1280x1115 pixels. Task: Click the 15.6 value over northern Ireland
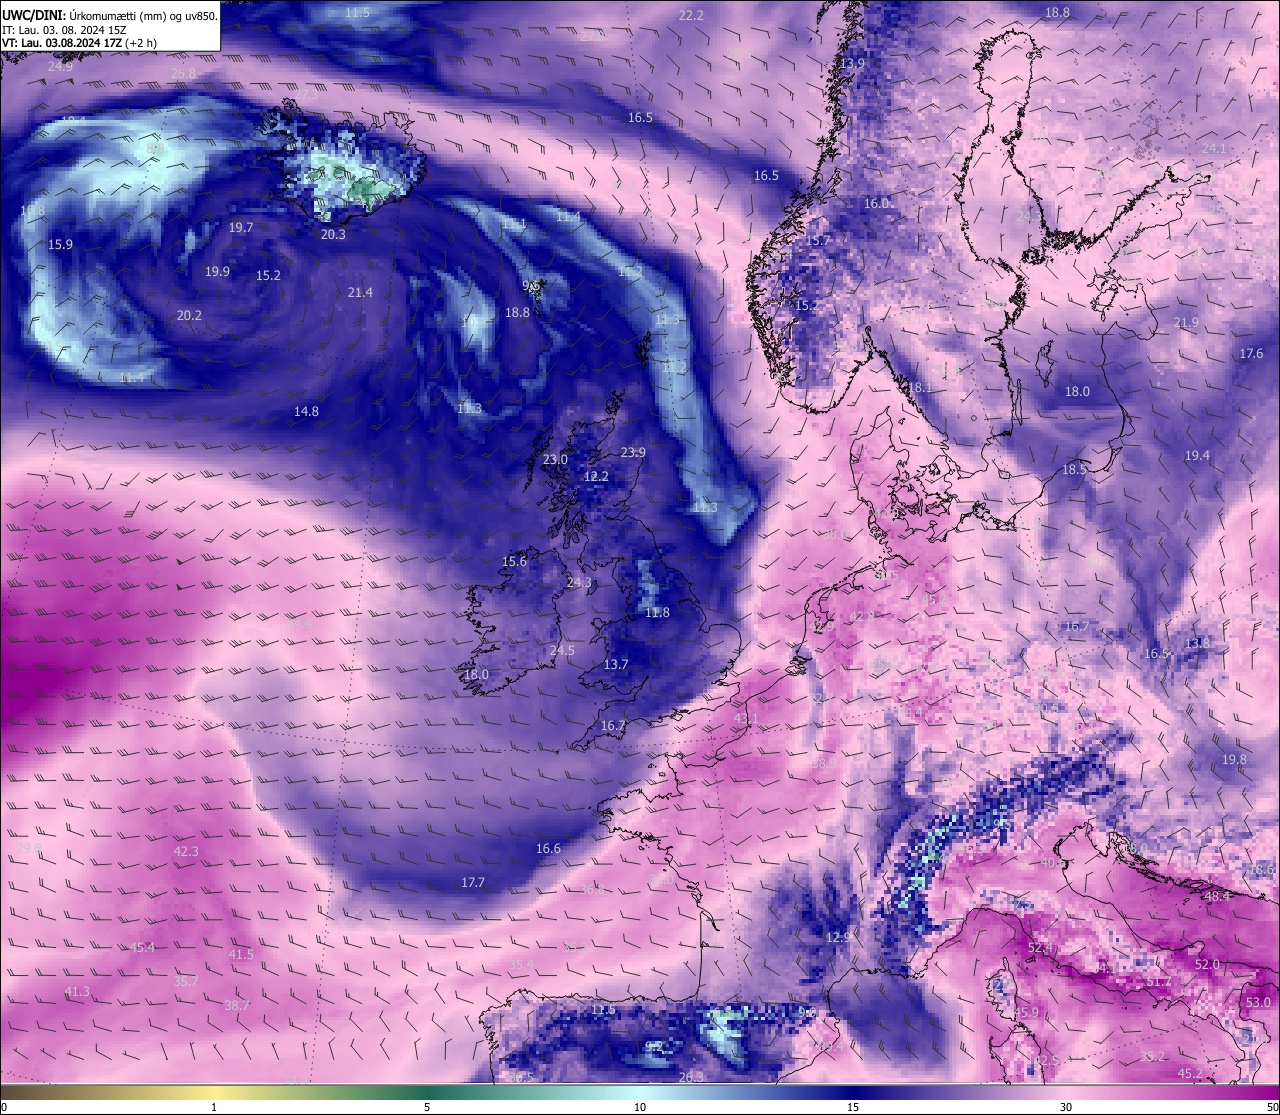click(514, 562)
